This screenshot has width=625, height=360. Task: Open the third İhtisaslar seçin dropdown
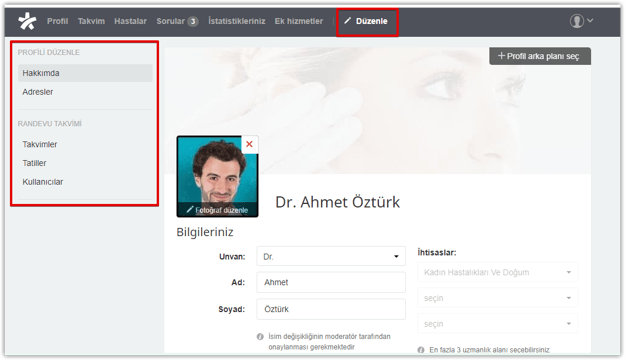(x=497, y=324)
